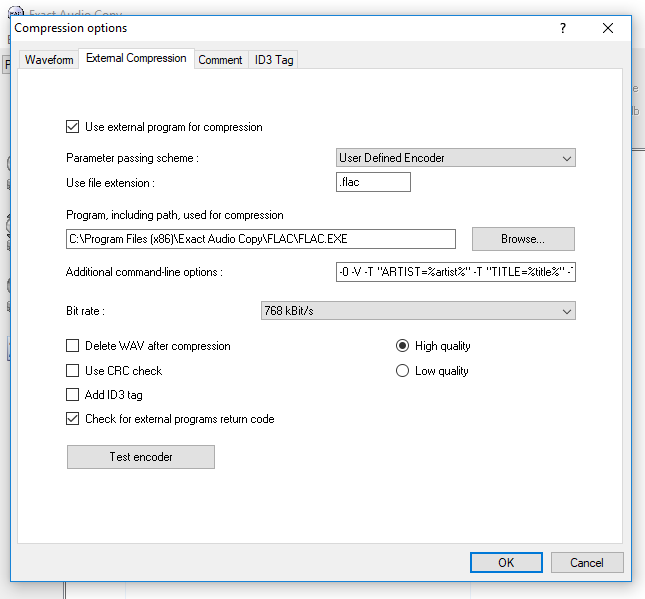Expand the Bit rate dropdown
The width and height of the screenshot is (645, 599).
point(417,311)
